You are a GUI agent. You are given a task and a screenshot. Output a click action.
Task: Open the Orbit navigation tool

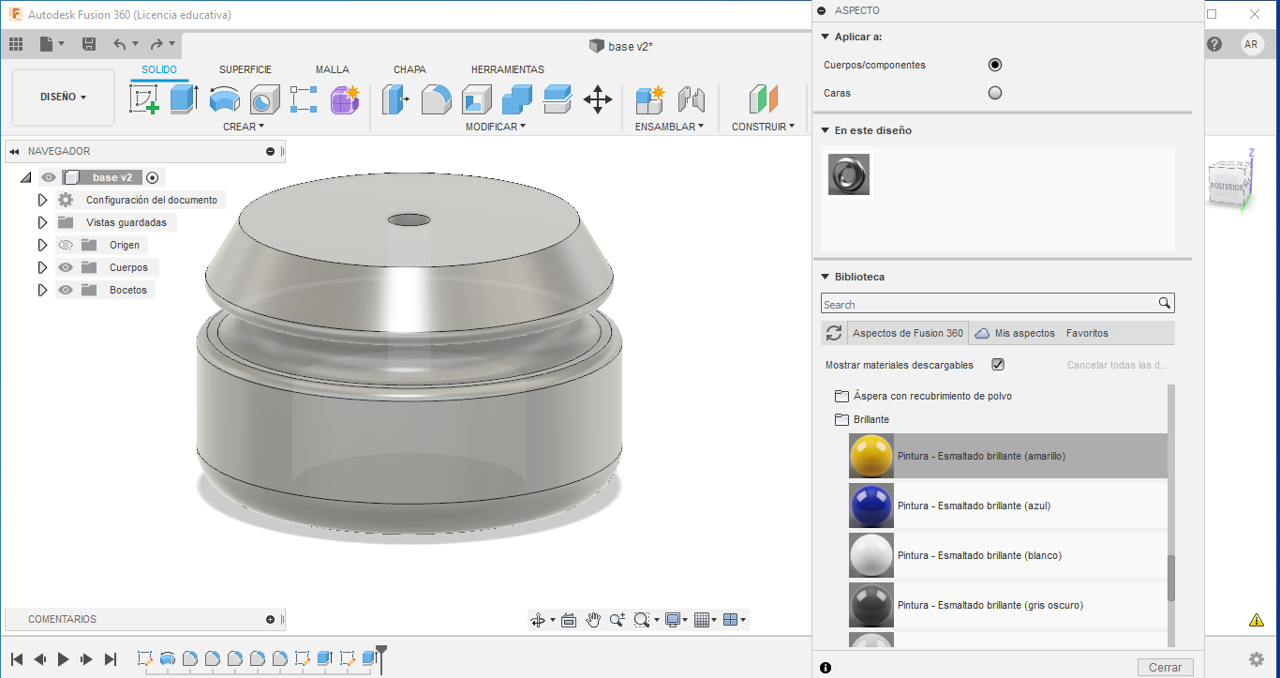pos(538,620)
